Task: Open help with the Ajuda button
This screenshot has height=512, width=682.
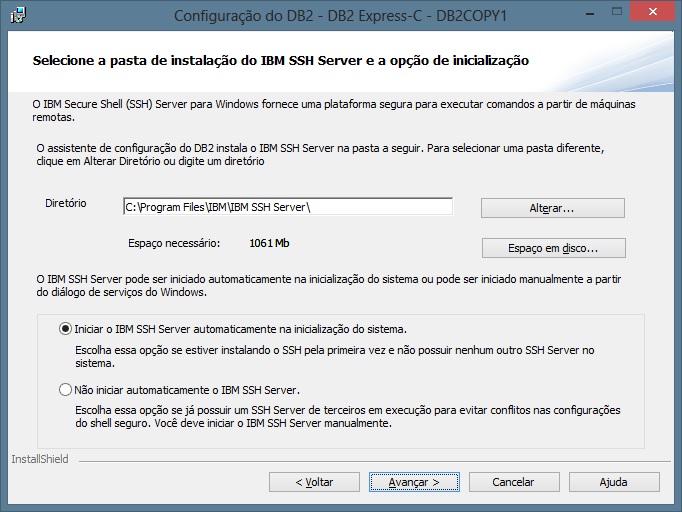Action: (613, 482)
